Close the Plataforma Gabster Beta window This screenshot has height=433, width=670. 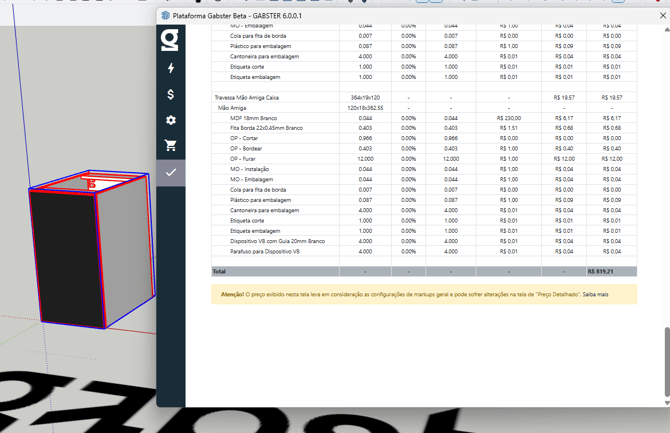pyautogui.click(x=662, y=16)
